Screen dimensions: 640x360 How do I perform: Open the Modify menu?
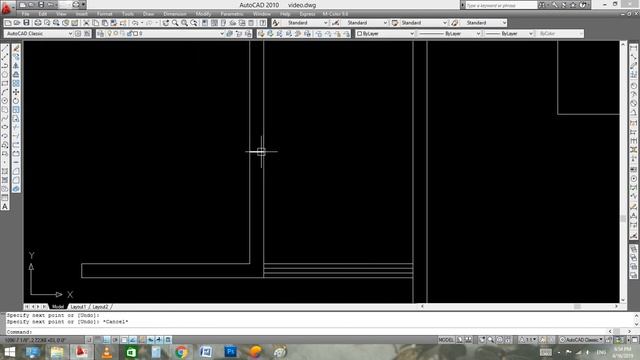(x=203, y=14)
